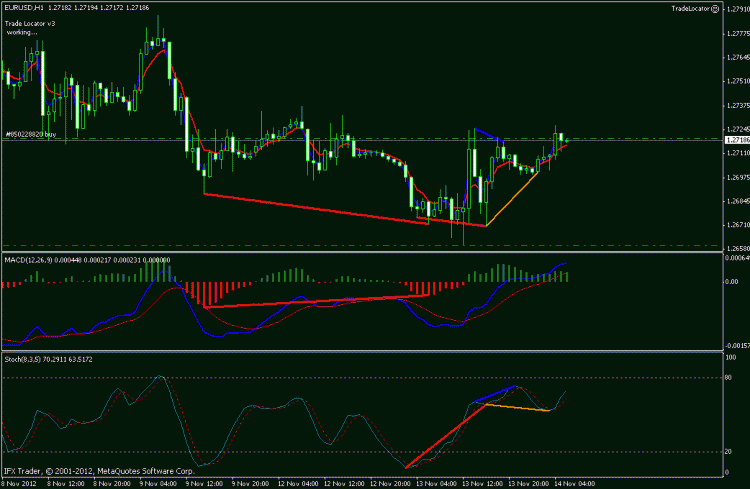Click the IFX Trader MetaQuotes copyright text
750x489 pixels.
(99, 471)
